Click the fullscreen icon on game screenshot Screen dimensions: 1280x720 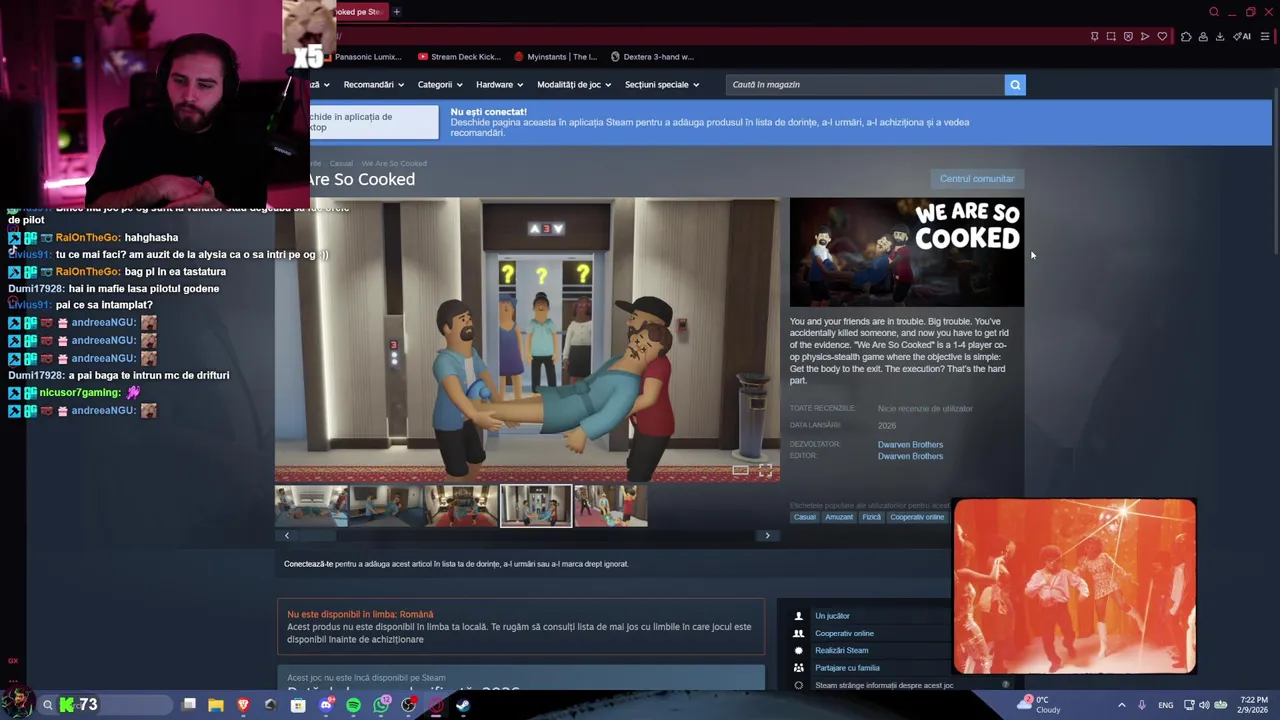tap(765, 470)
